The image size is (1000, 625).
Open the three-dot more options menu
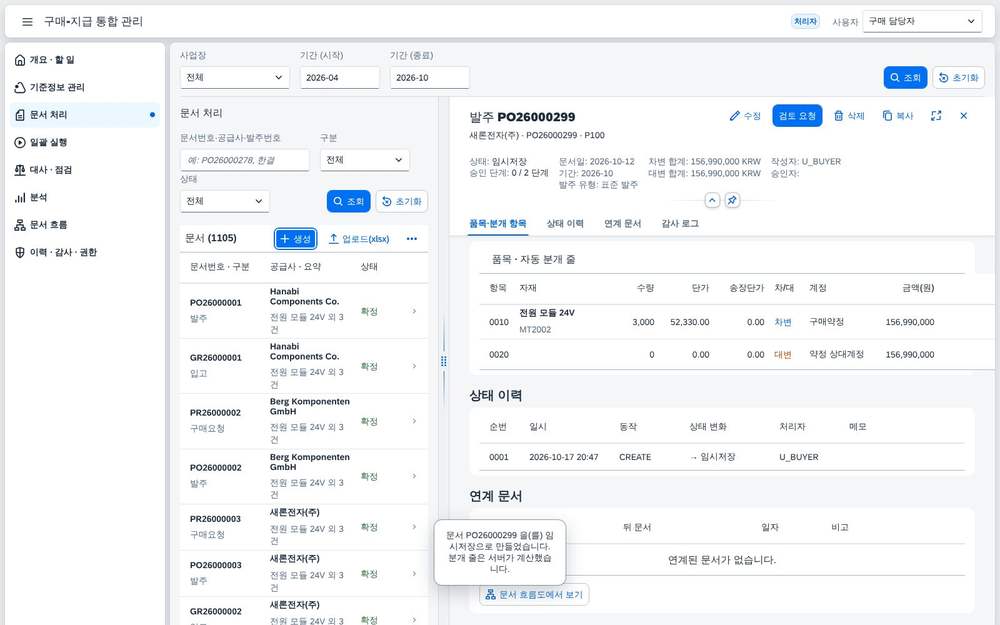point(412,239)
